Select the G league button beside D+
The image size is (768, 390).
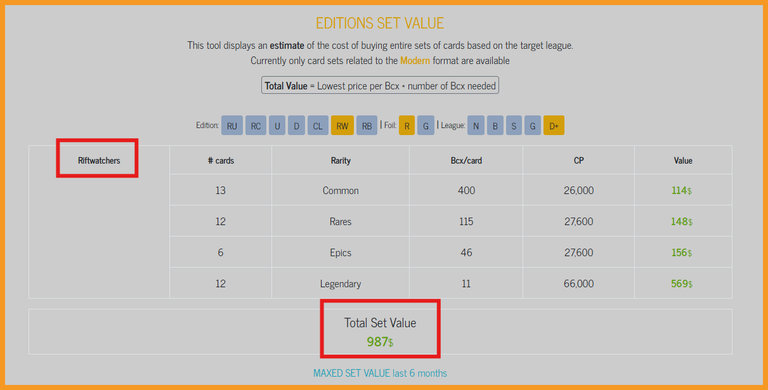532,125
